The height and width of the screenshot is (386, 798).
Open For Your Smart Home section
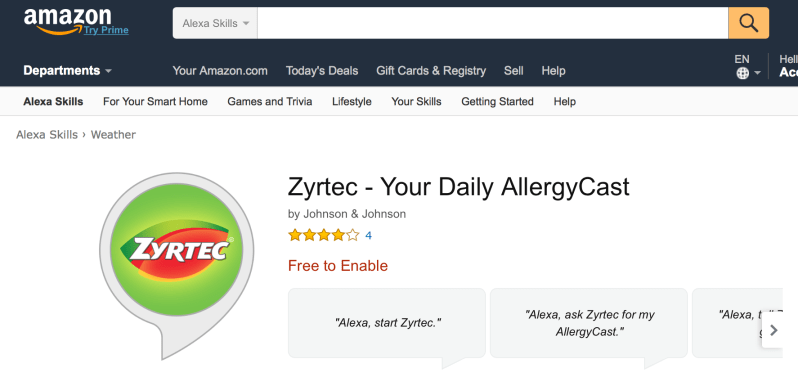tap(155, 101)
